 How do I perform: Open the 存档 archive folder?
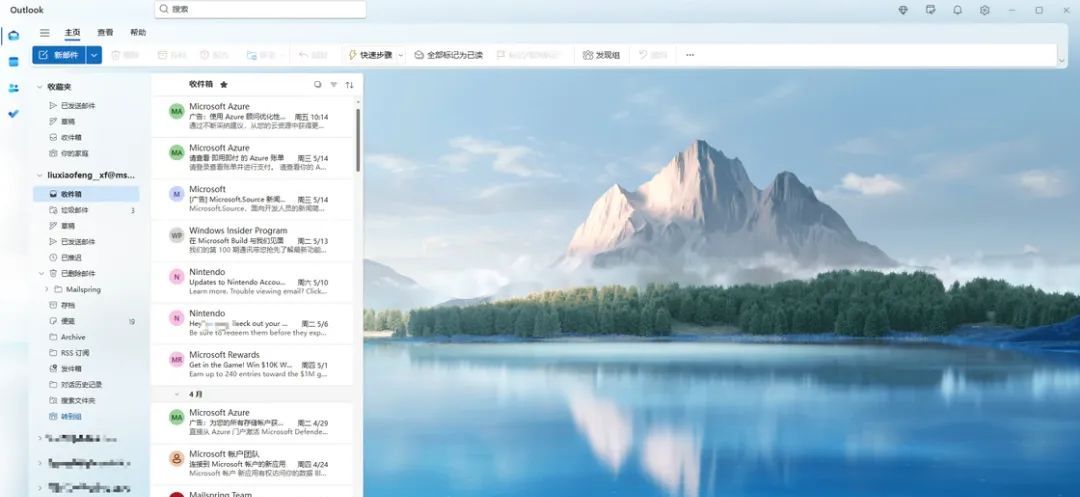87,305
